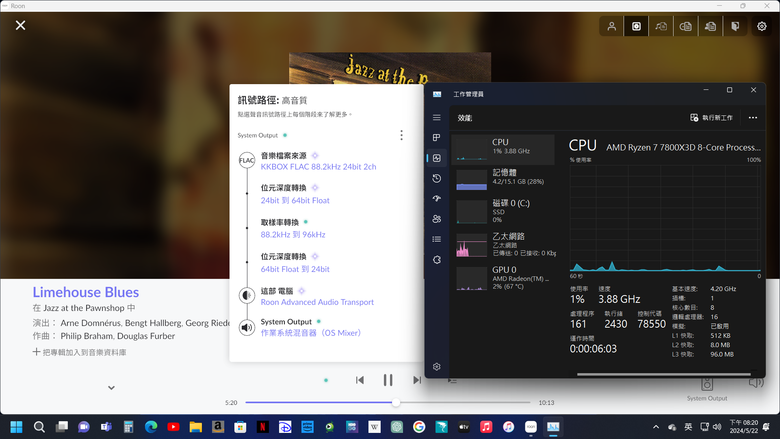Skip to the previous track

tap(360, 380)
